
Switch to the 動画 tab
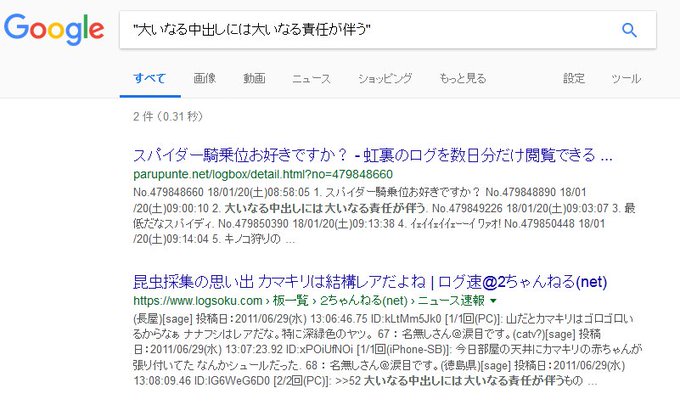pos(254,78)
